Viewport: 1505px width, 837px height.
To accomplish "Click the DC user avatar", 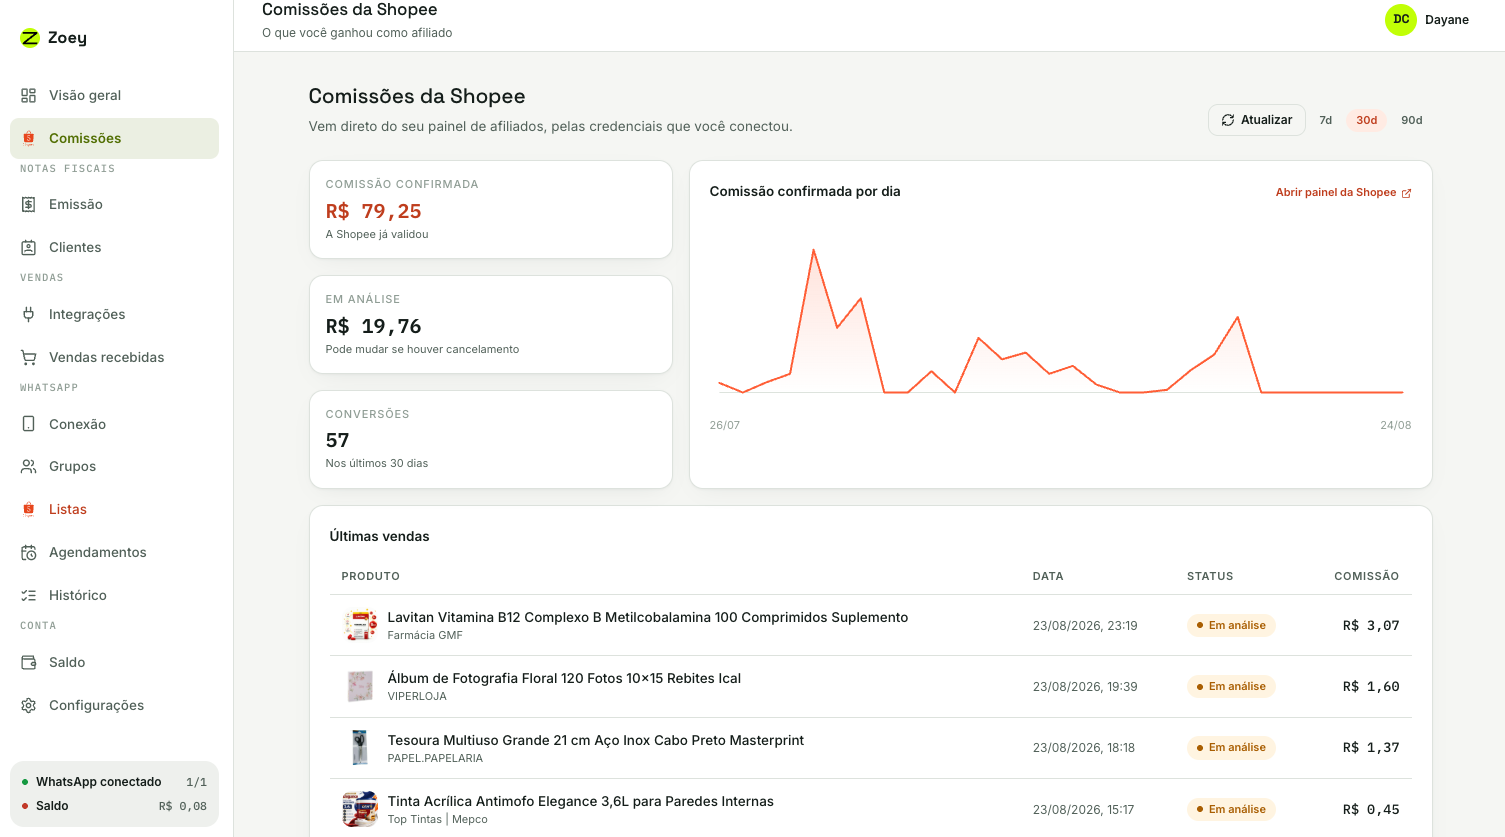I will [x=1401, y=20].
